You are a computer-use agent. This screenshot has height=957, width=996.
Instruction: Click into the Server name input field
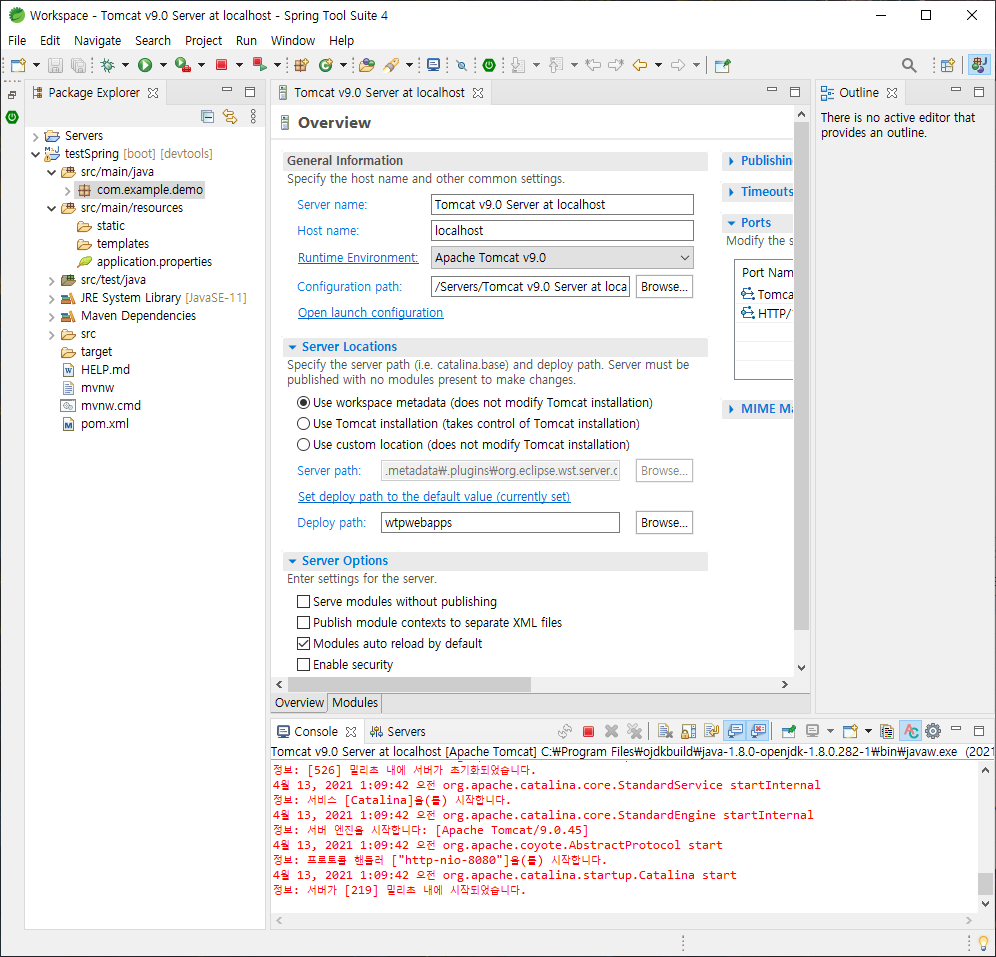[562, 204]
